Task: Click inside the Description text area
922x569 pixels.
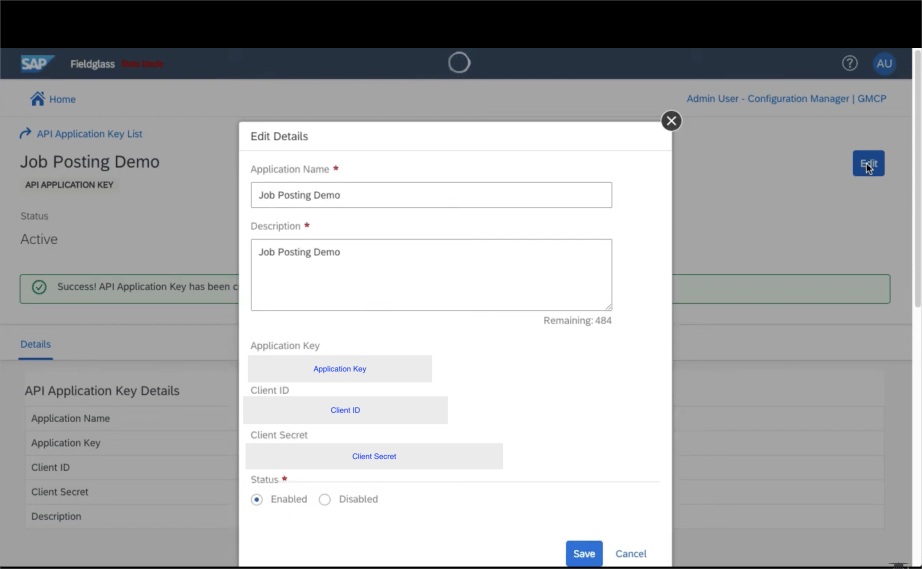Action: click(431, 275)
